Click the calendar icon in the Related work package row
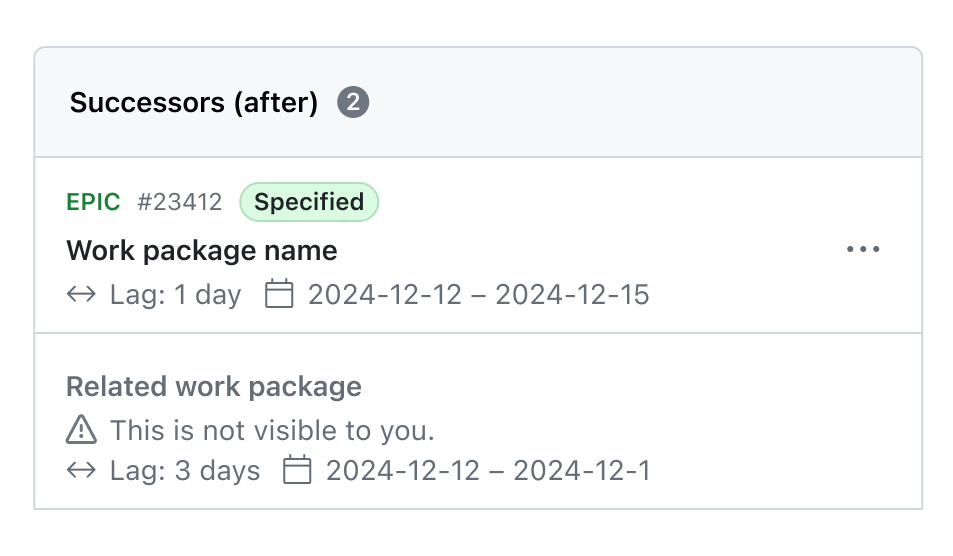This screenshot has width=953, height=556. coord(297,470)
